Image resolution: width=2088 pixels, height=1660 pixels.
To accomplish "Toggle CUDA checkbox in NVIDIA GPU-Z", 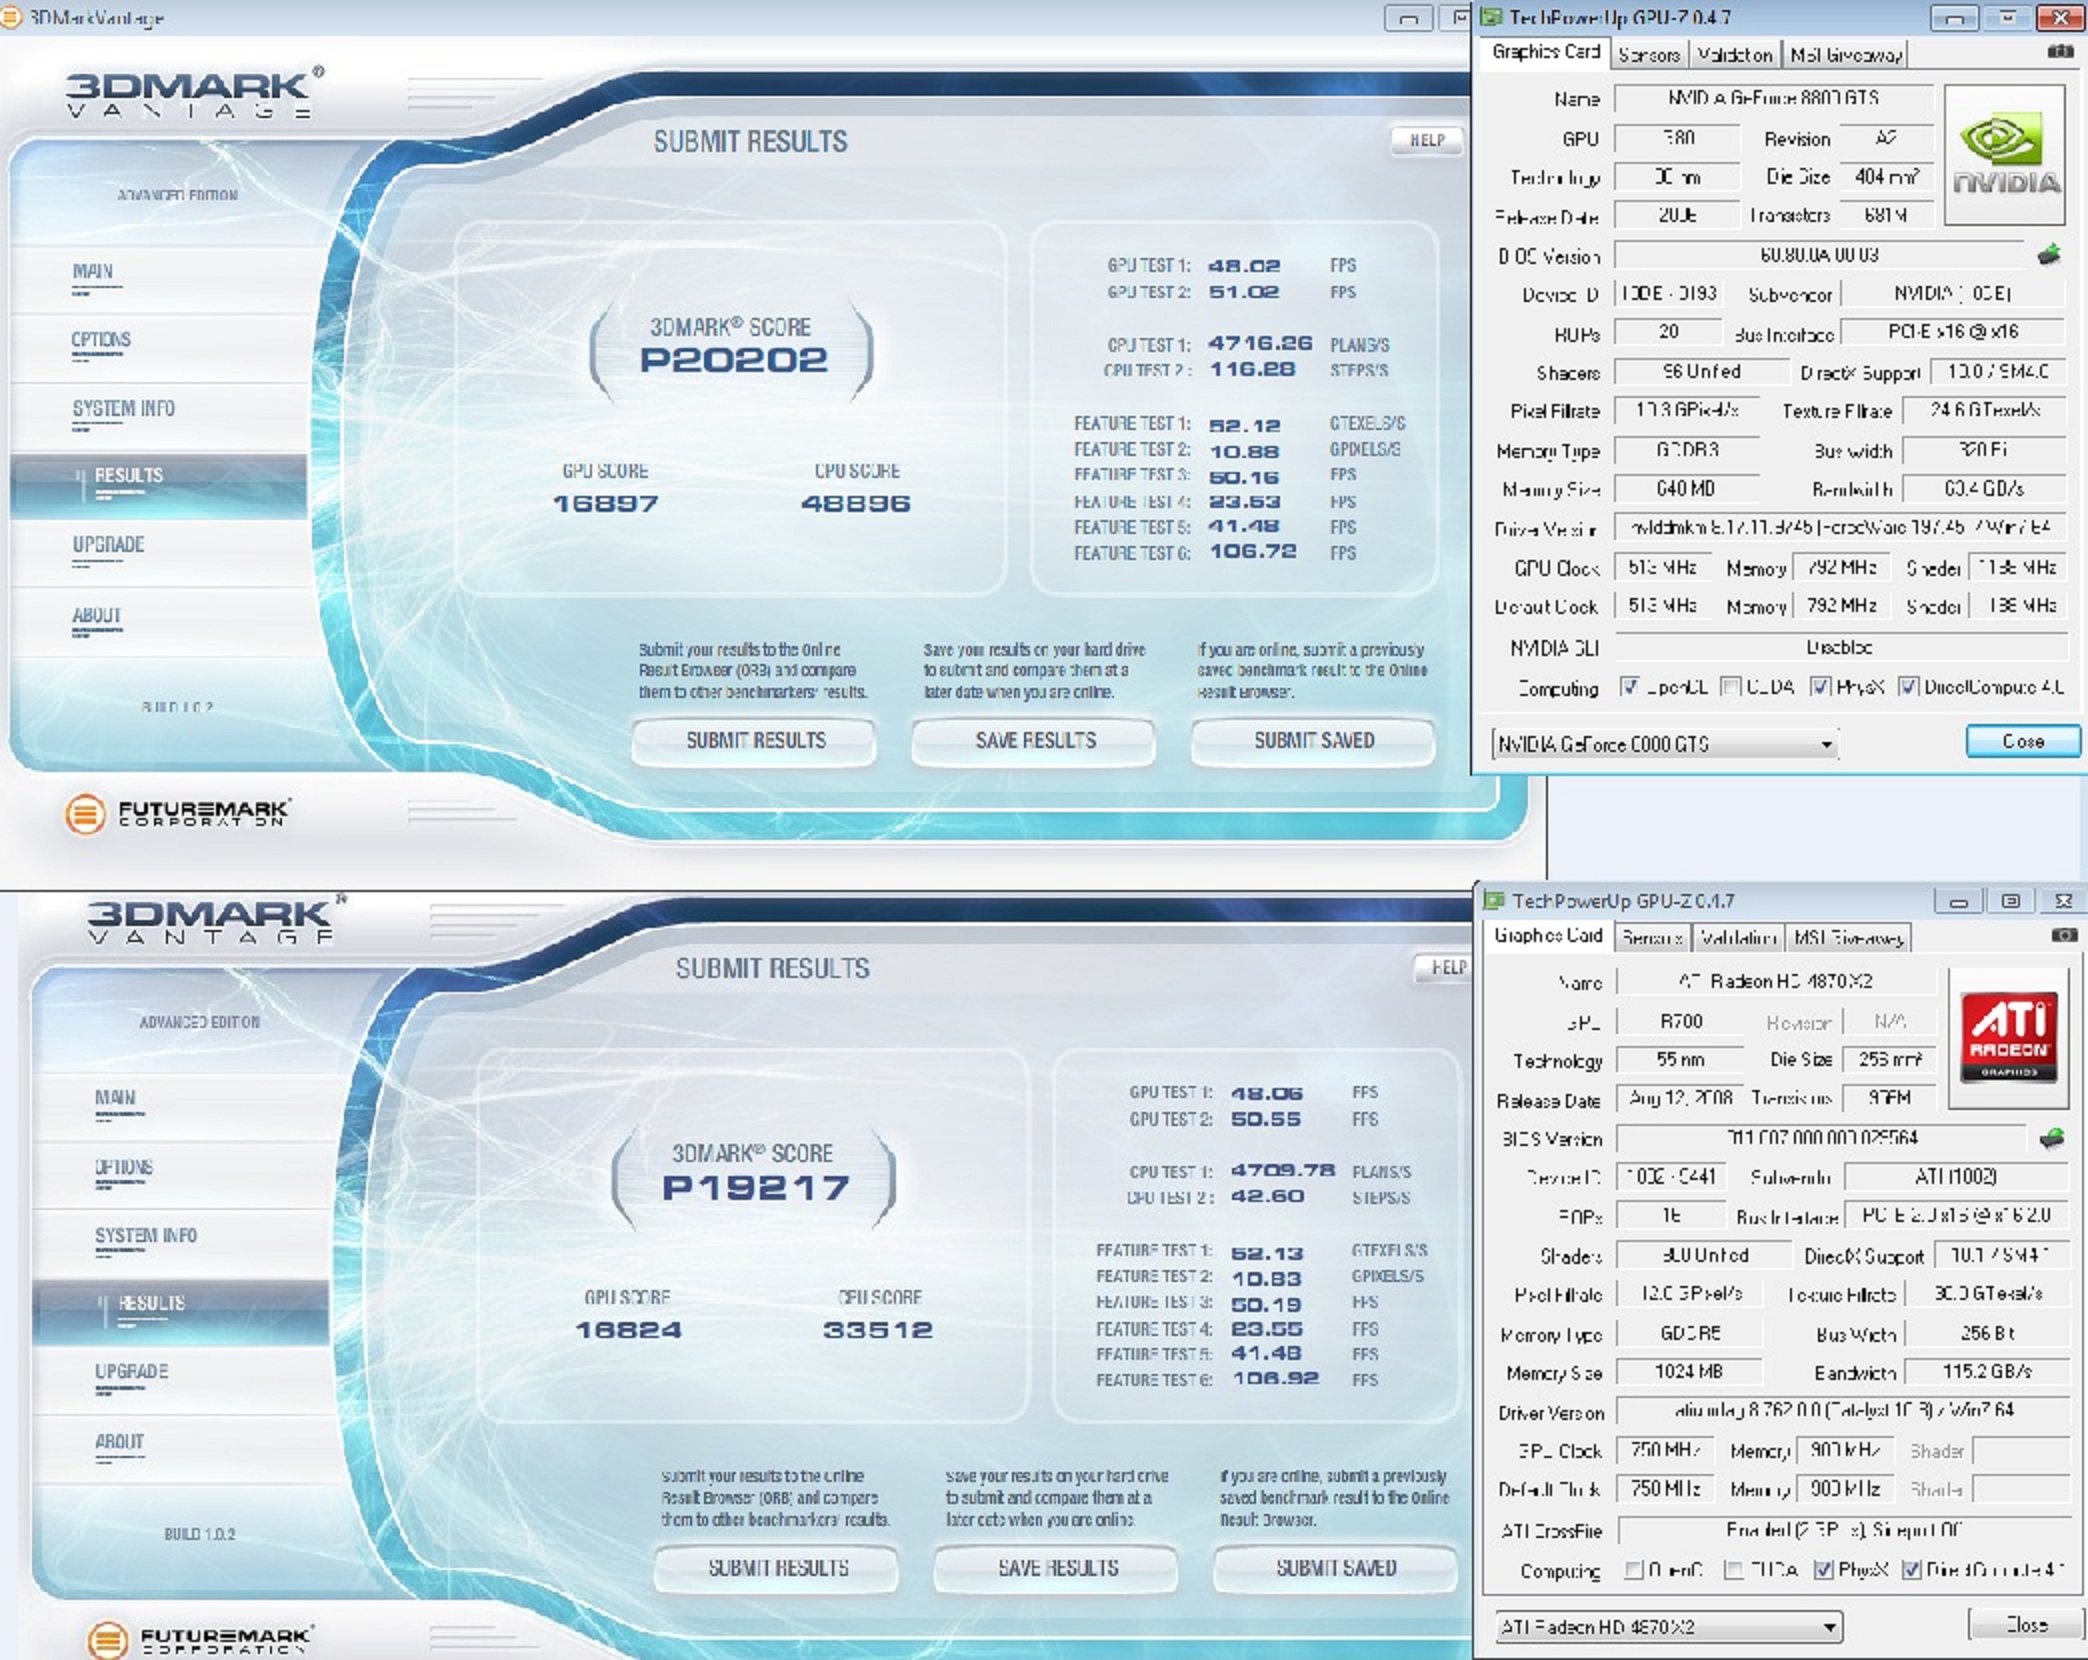I will coord(1730,686).
